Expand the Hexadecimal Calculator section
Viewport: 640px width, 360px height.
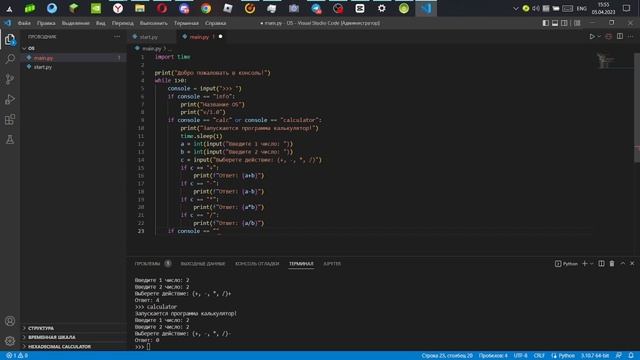60,347
